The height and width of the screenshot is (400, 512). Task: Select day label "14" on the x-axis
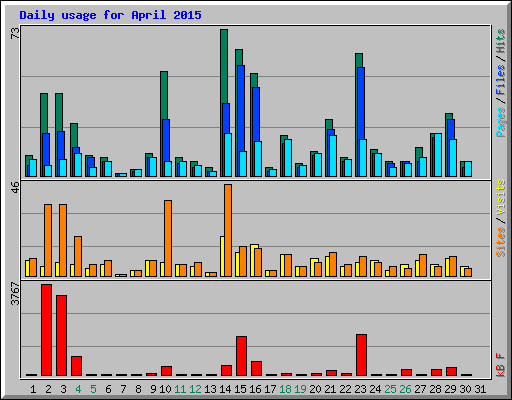(225, 389)
